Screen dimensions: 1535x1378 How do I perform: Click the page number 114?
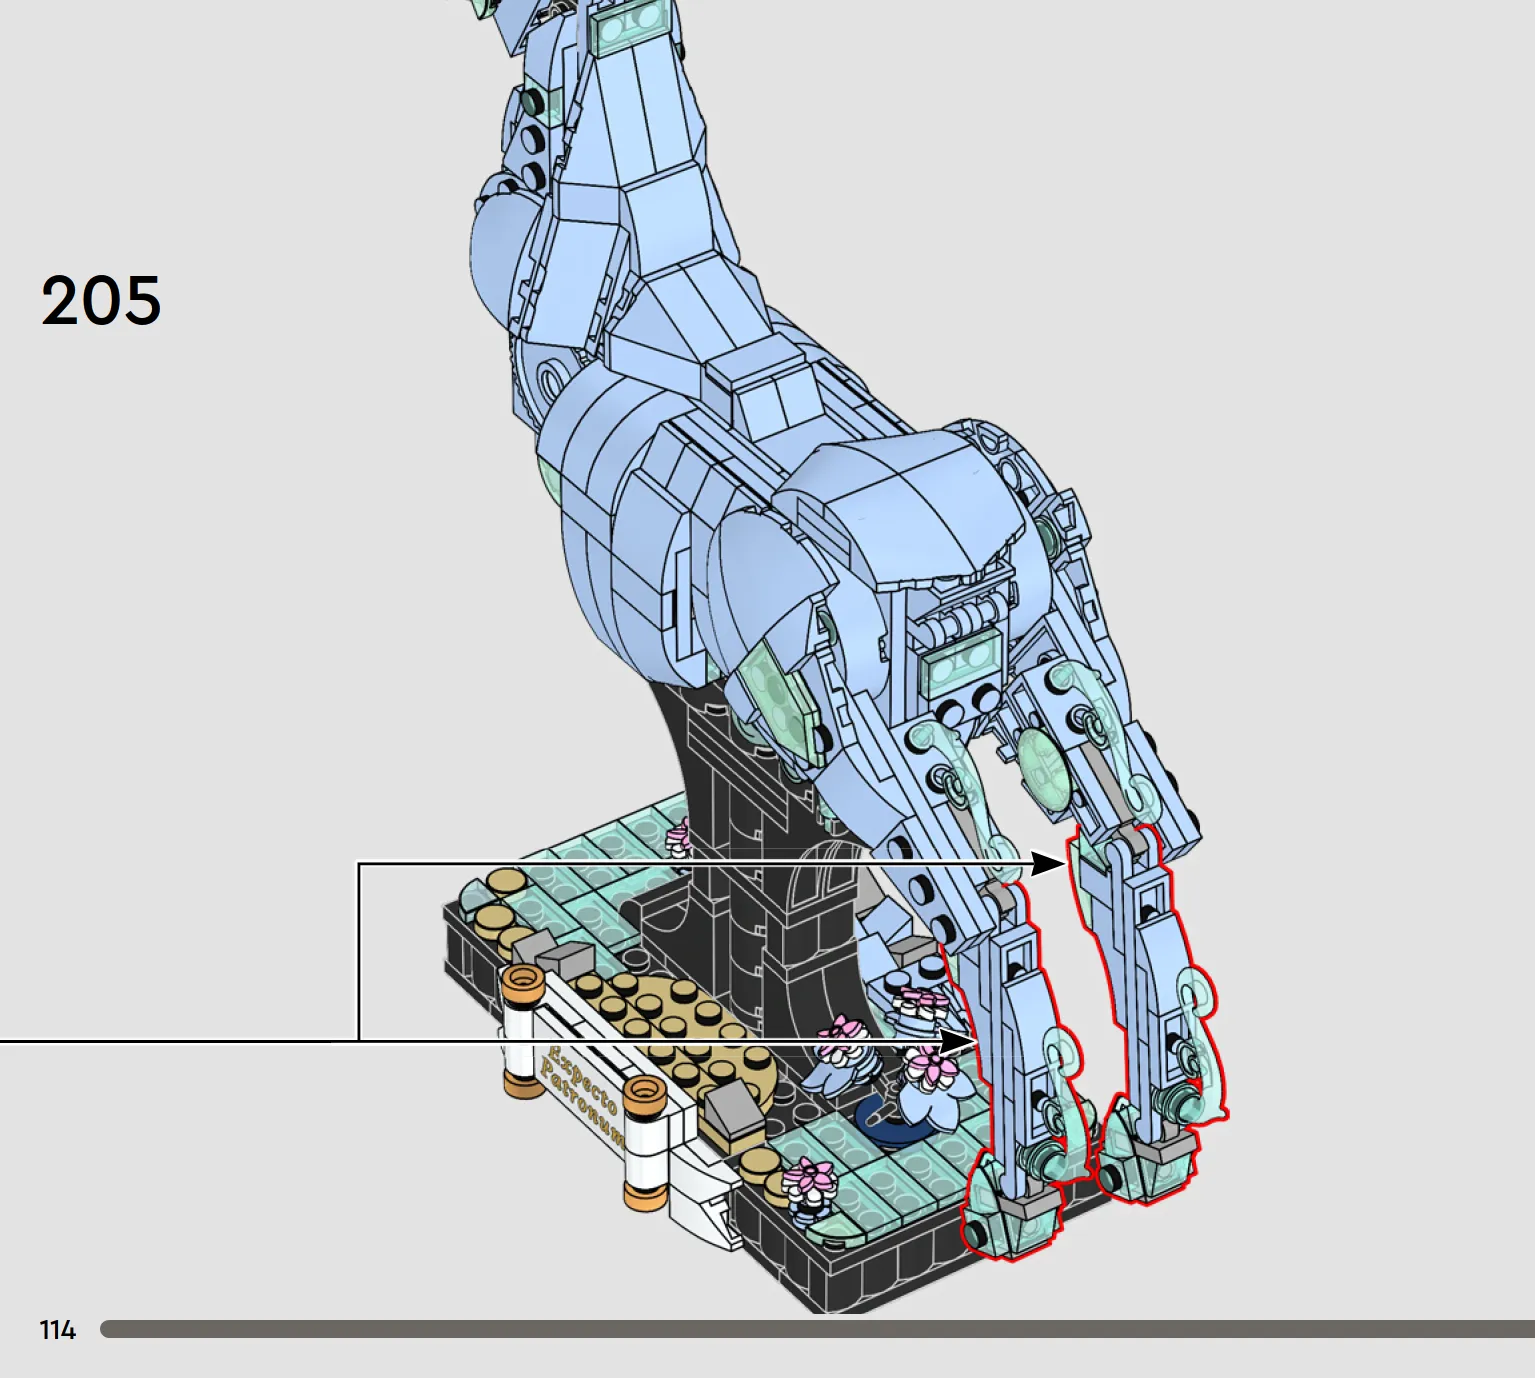[x=57, y=1330]
